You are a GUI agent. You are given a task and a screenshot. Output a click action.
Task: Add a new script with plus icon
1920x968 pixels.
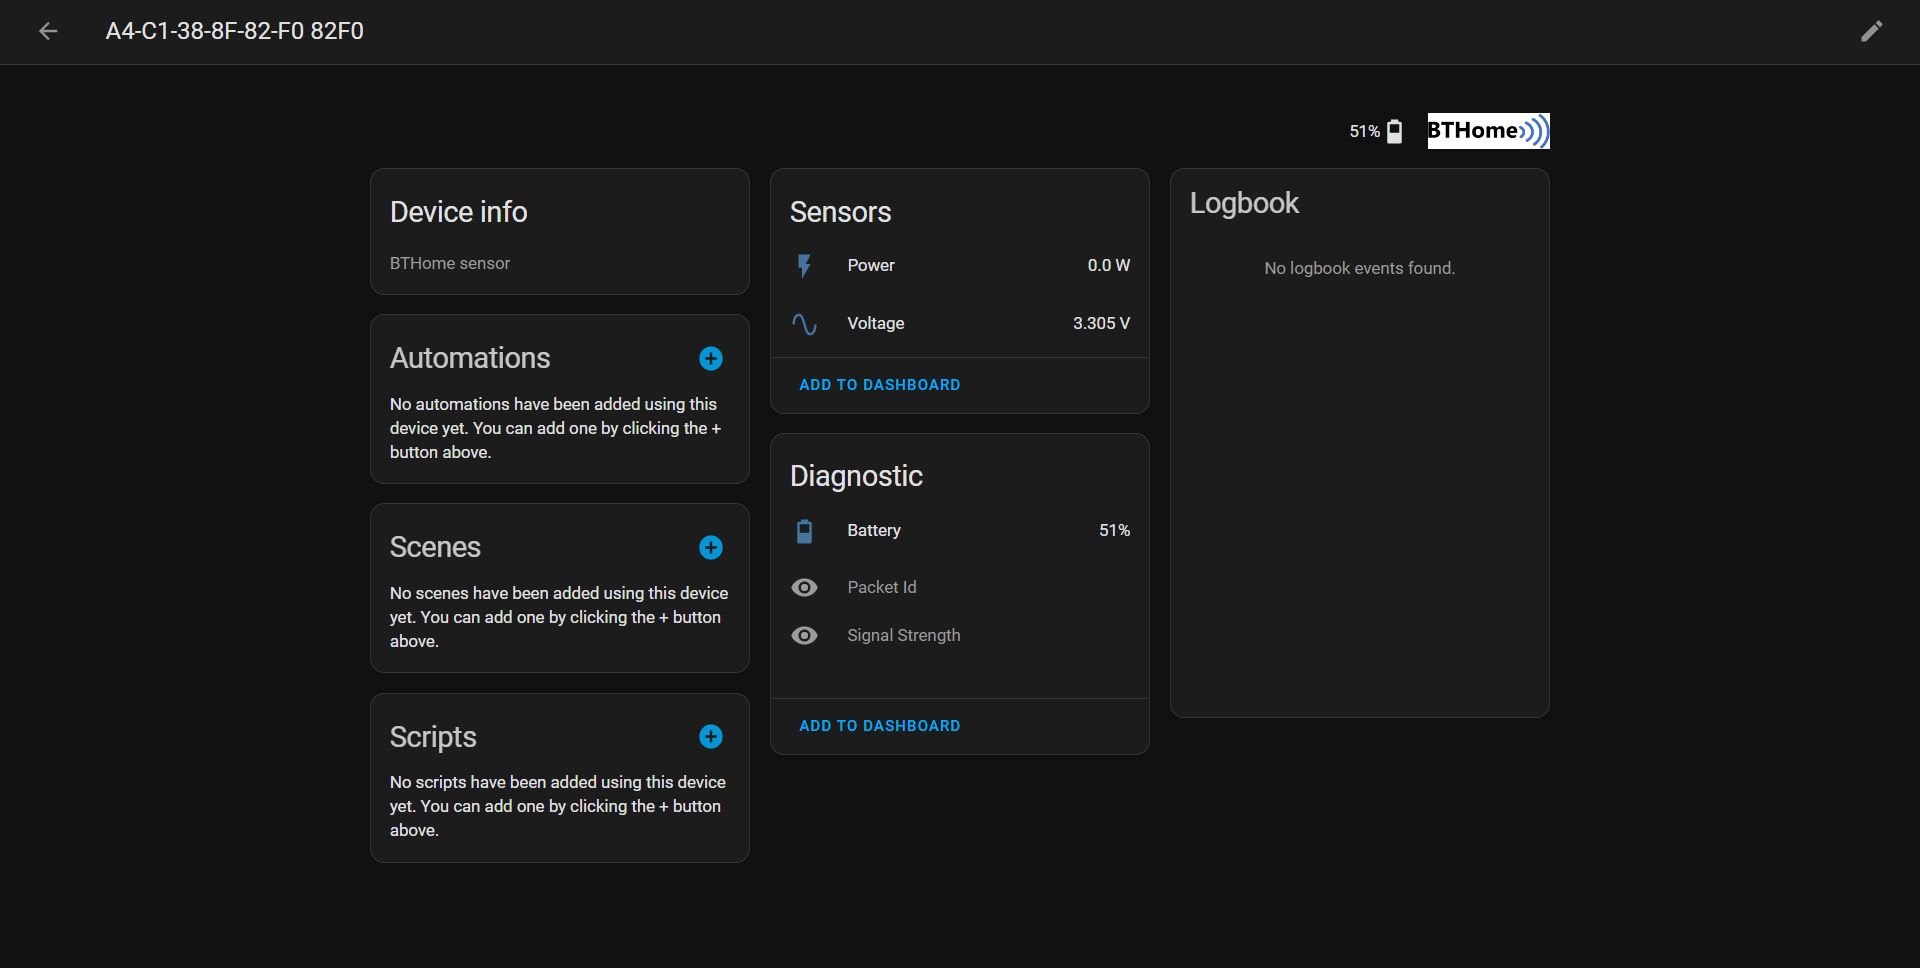click(710, 737)
